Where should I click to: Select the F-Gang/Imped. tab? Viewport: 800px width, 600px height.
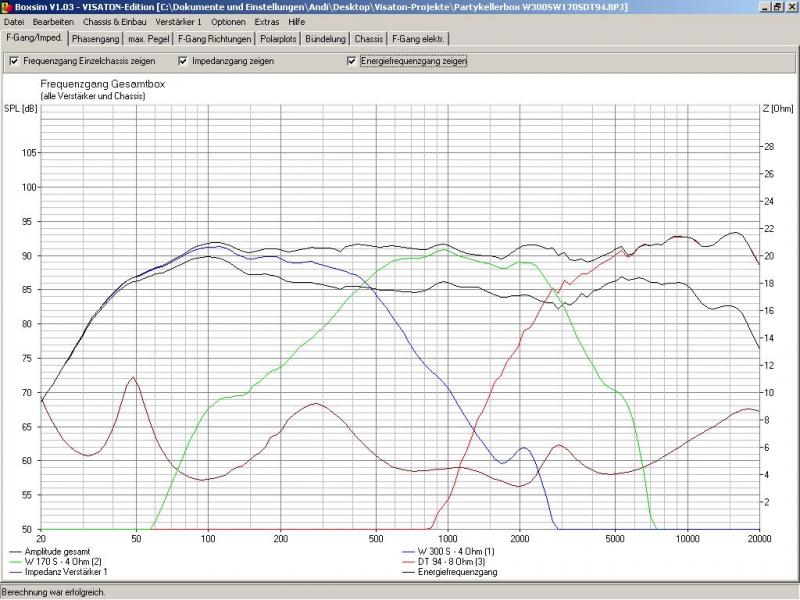click(x=34, y=38)
